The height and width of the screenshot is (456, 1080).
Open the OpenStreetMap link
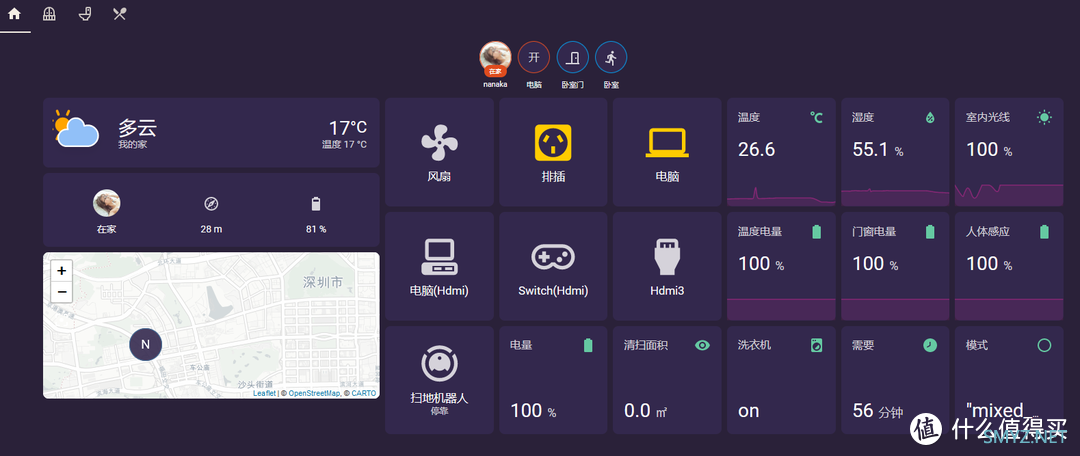[314, 393]
